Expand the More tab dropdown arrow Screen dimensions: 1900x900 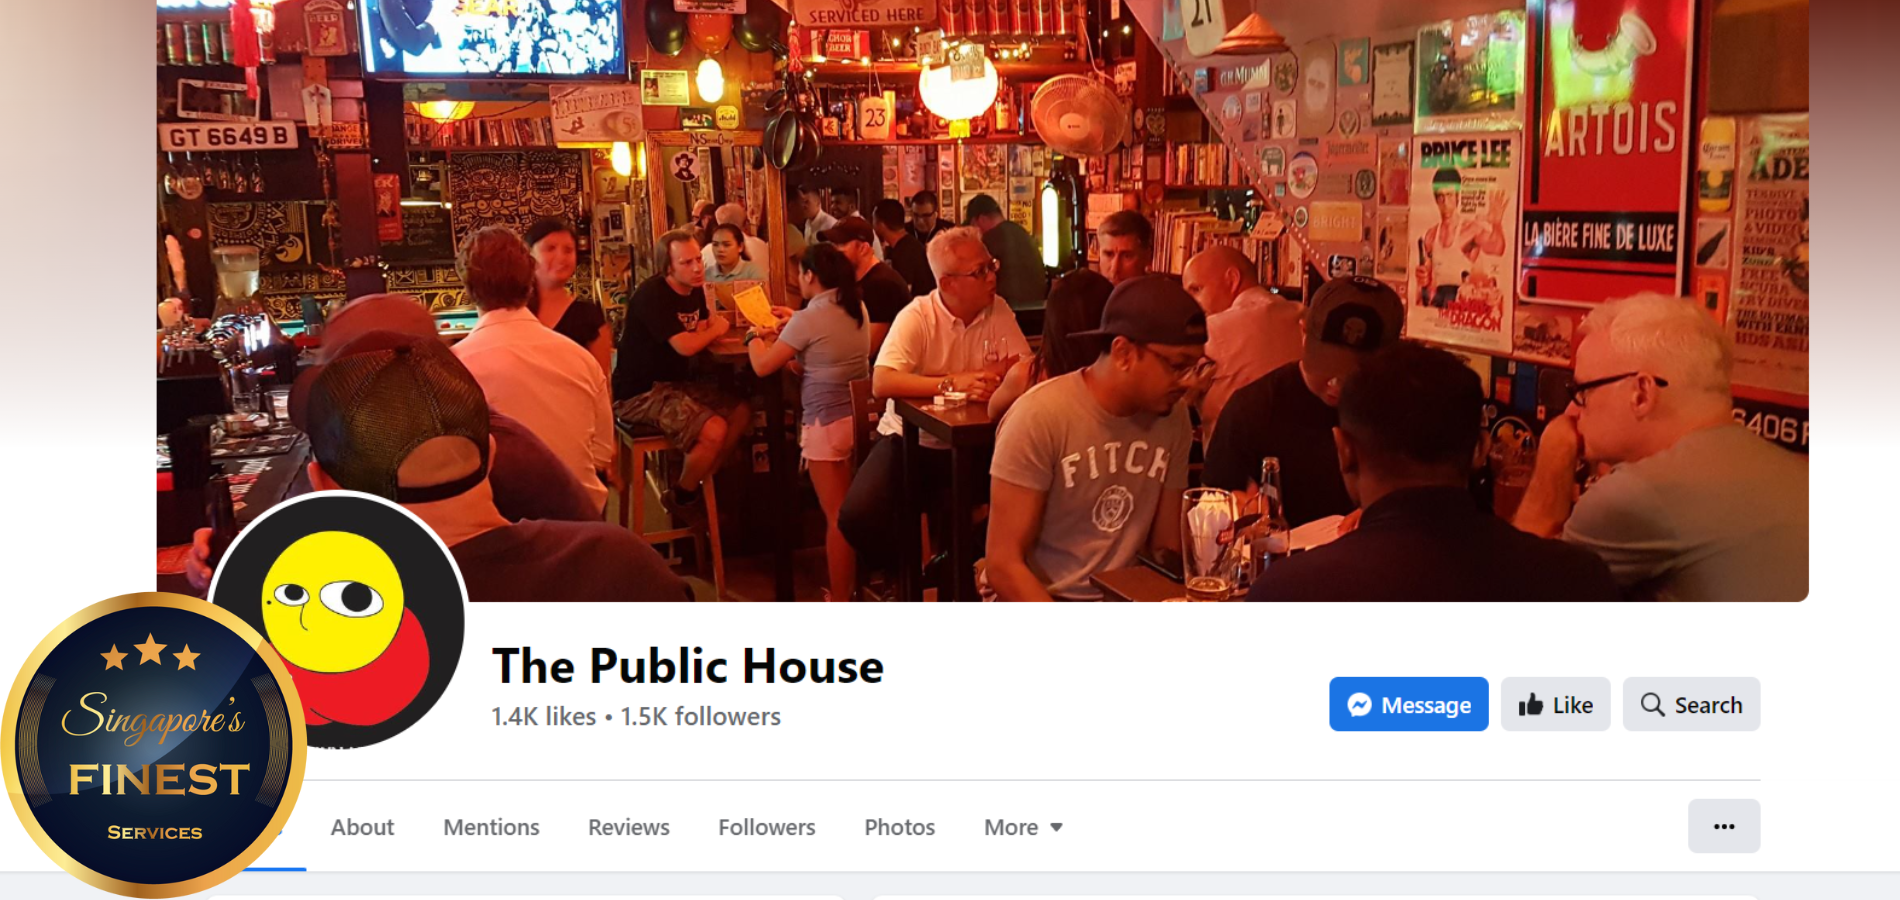point(1056,828)
